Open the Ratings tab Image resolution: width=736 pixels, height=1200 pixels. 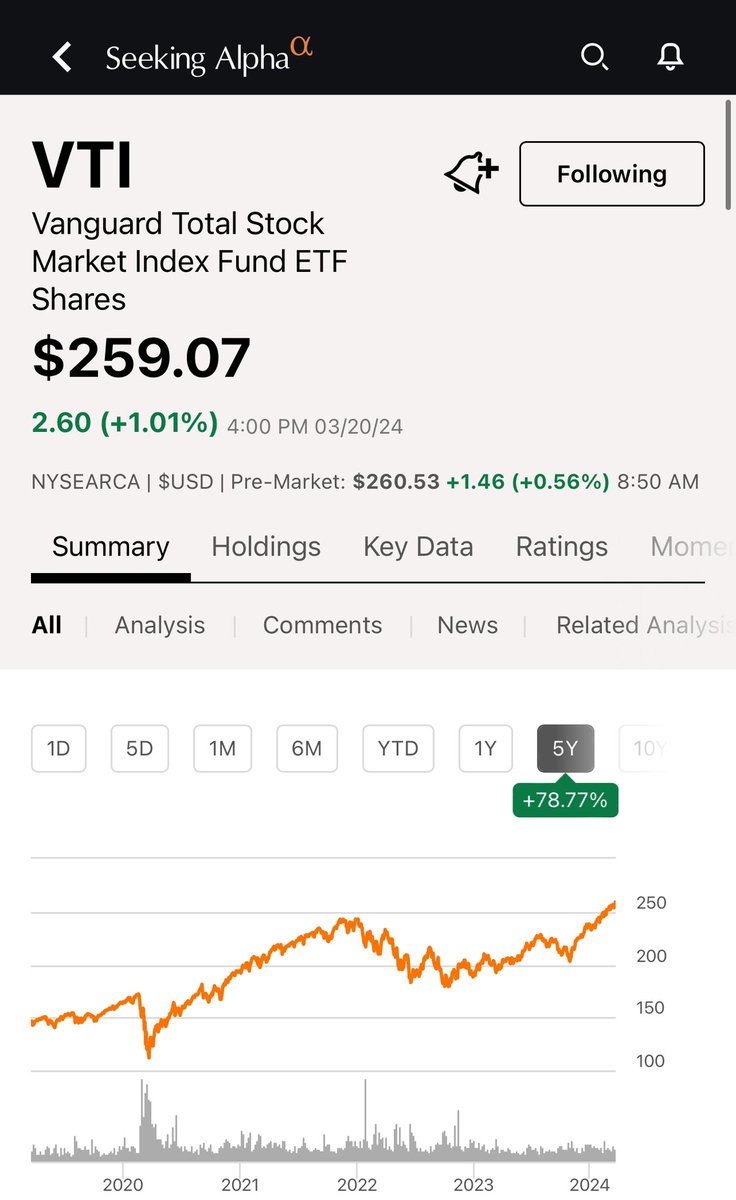562,547
